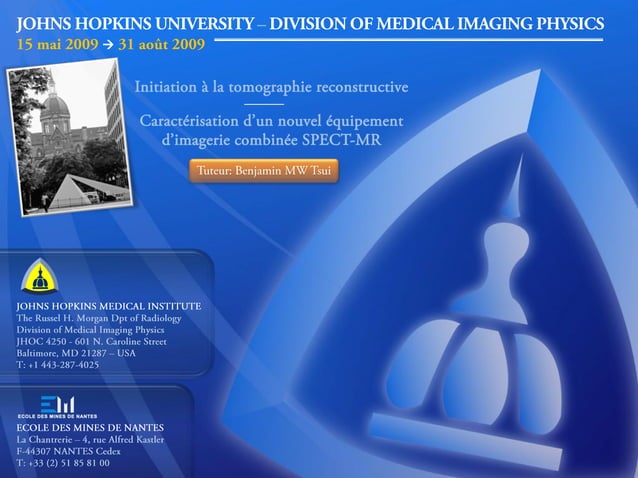Select La Chantrerie – 4, rue Alfred Kastler

point(90,440)
